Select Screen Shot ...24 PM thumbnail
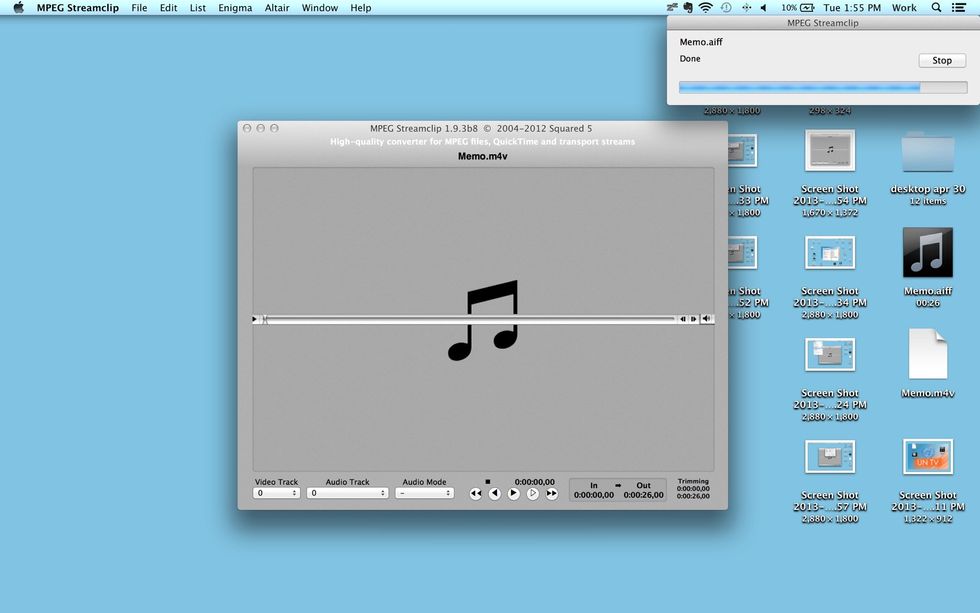This screenshot has height=613, width=980. pos(829,354)
